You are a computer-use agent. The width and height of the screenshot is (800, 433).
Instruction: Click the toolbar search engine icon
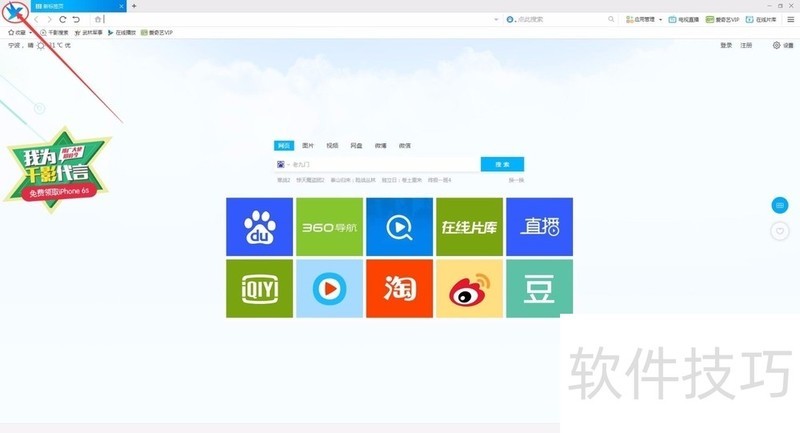point(510,19)
